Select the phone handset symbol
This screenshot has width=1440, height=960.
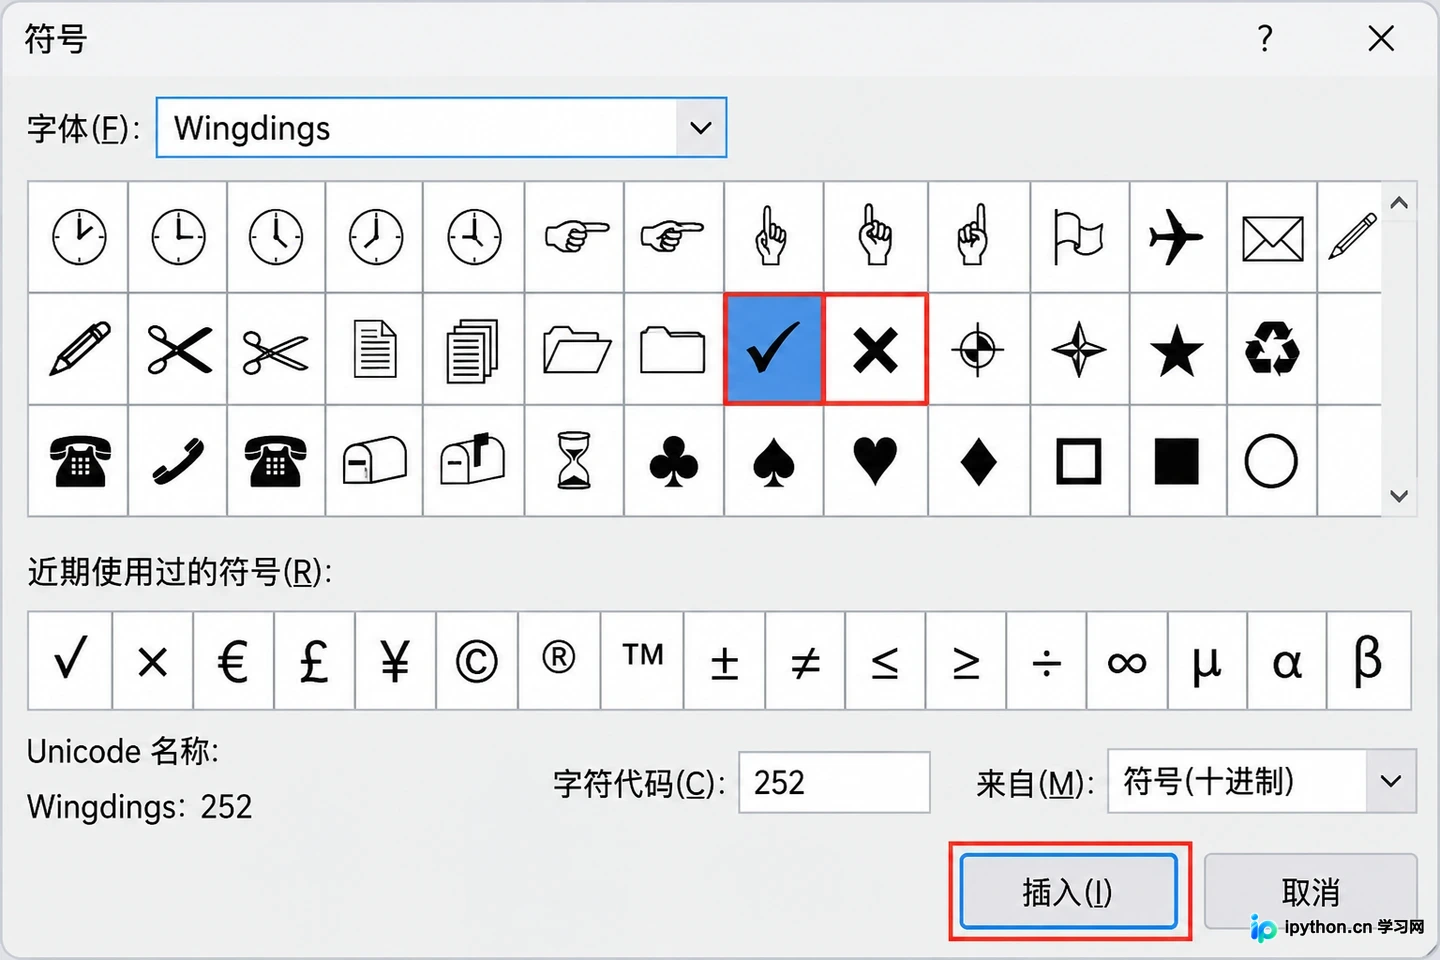tap(178, 461)
